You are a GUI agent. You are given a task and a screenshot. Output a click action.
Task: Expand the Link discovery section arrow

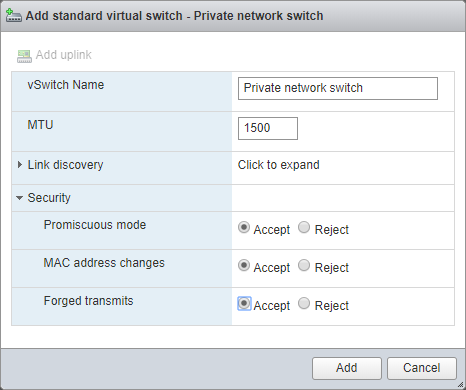[20, 165]
